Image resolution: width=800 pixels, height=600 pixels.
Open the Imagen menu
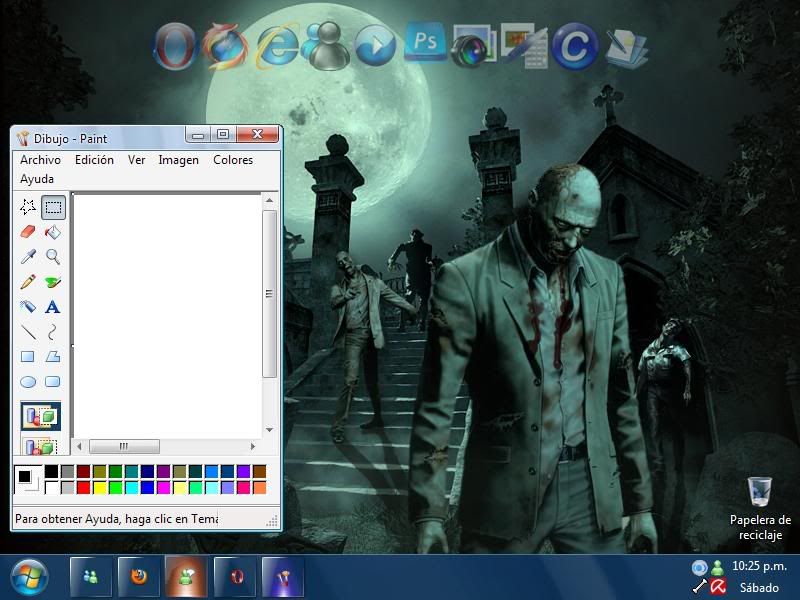click(179, 160)
